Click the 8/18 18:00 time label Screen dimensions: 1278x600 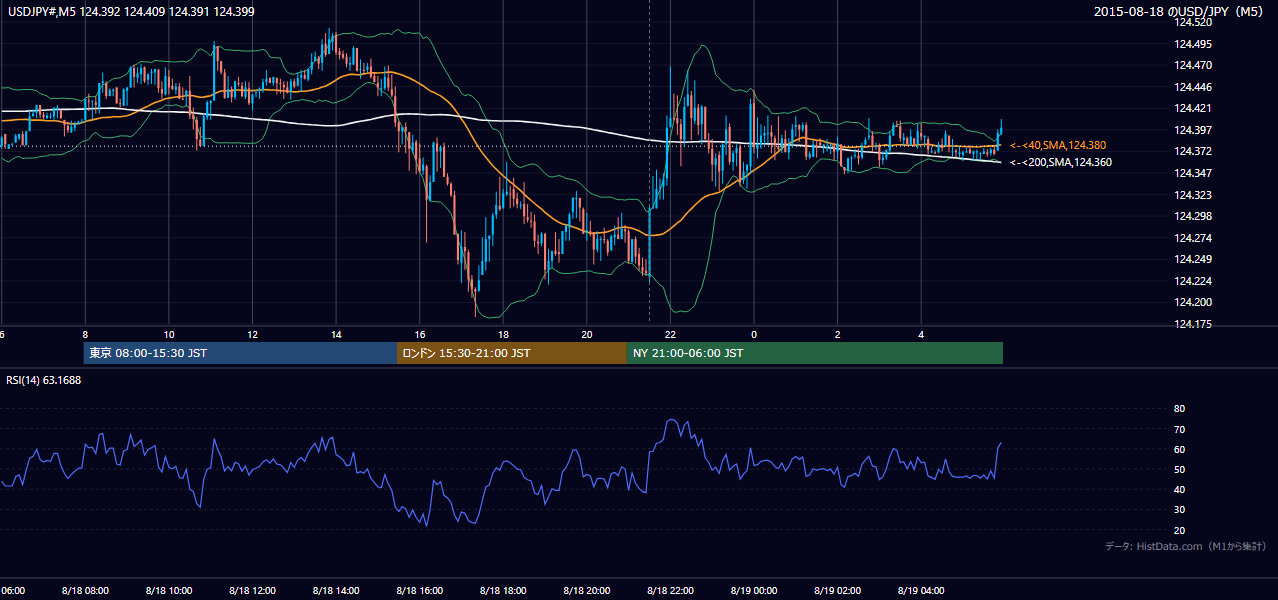502,591
